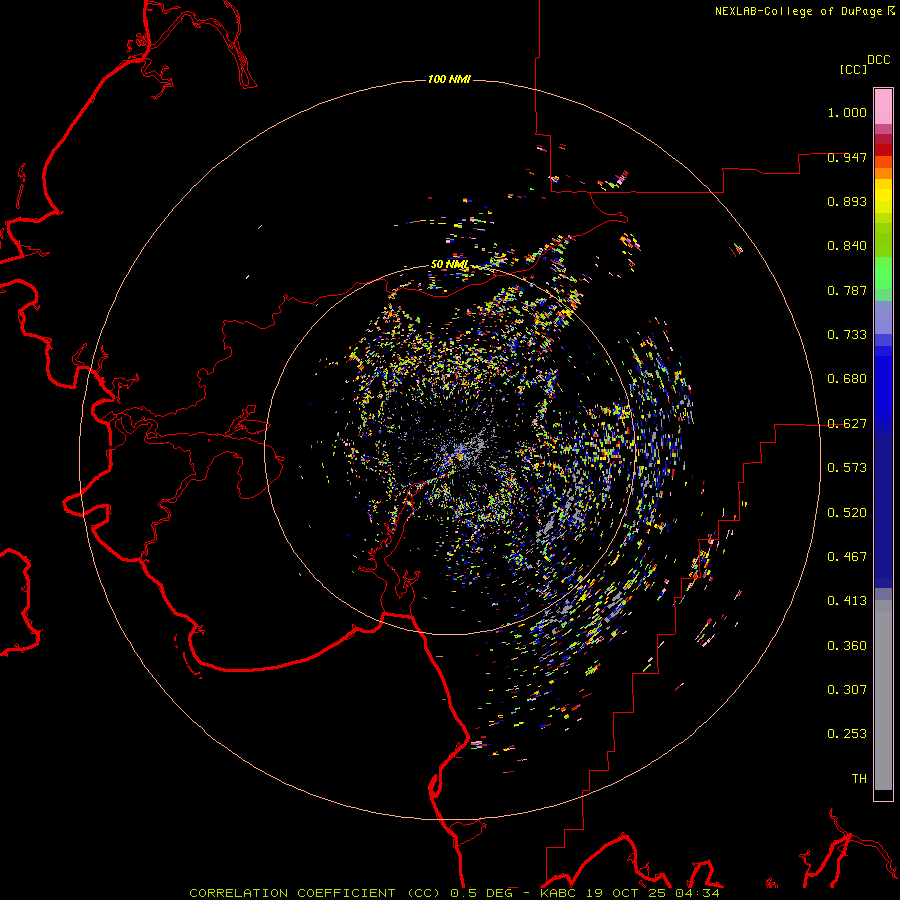
Task: Click the radar site center point
Action: pyautogui.click(x=459, y=457)
